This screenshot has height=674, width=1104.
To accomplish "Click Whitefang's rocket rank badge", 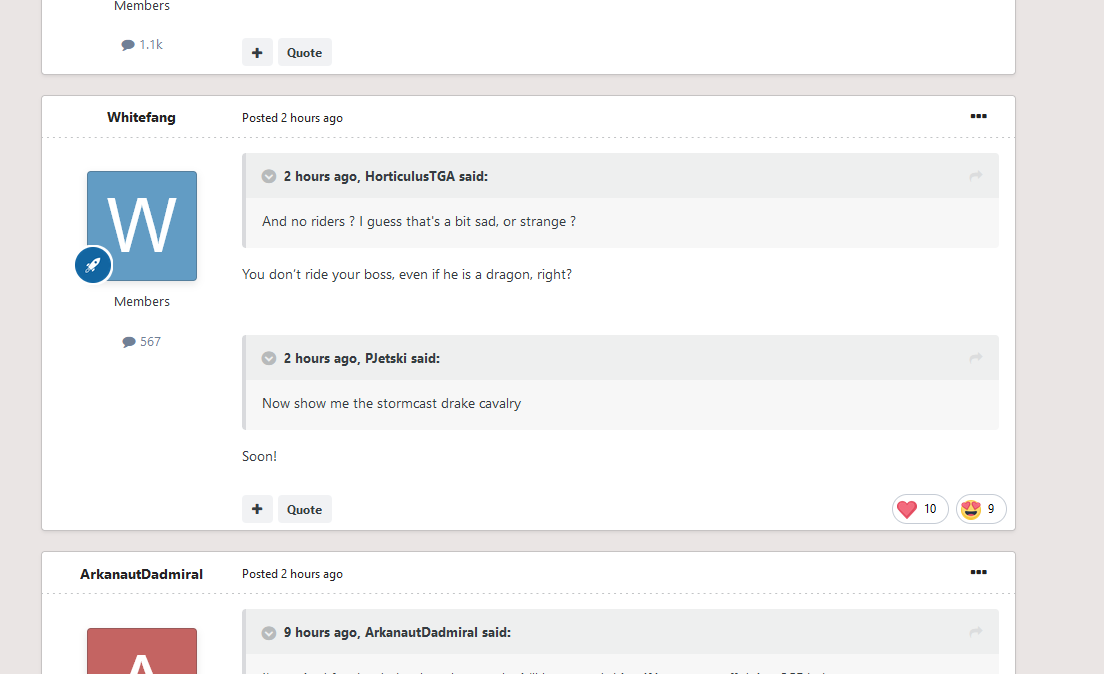I will tap(93, 266).
